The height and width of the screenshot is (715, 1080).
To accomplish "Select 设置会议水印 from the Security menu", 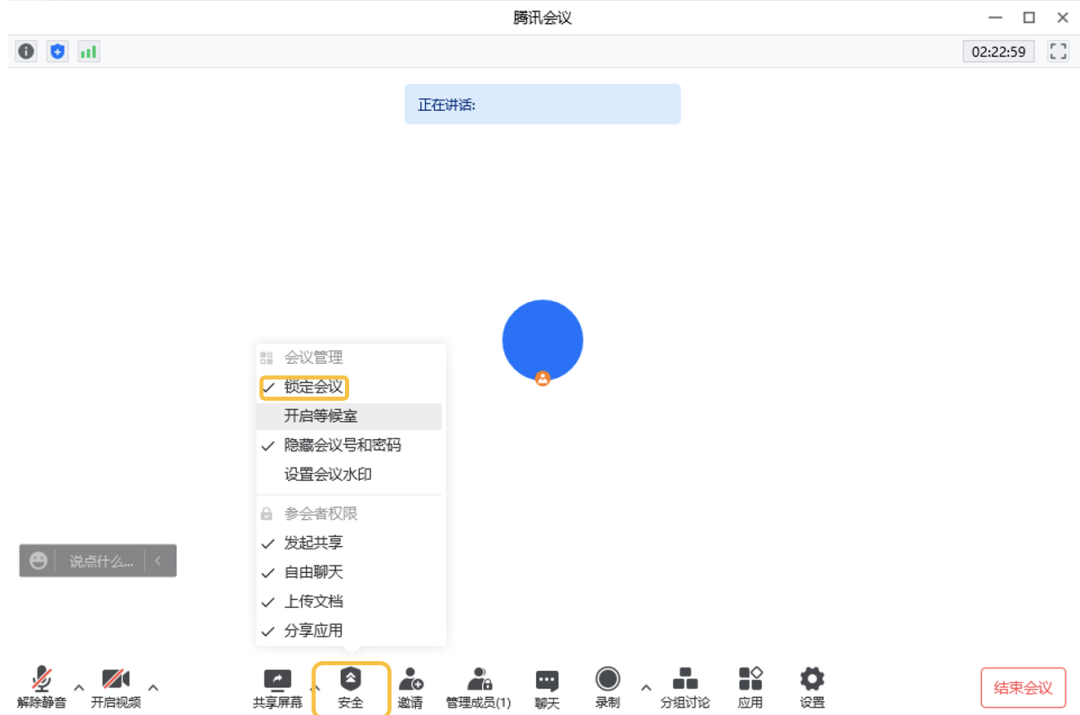I will (314, 474).
